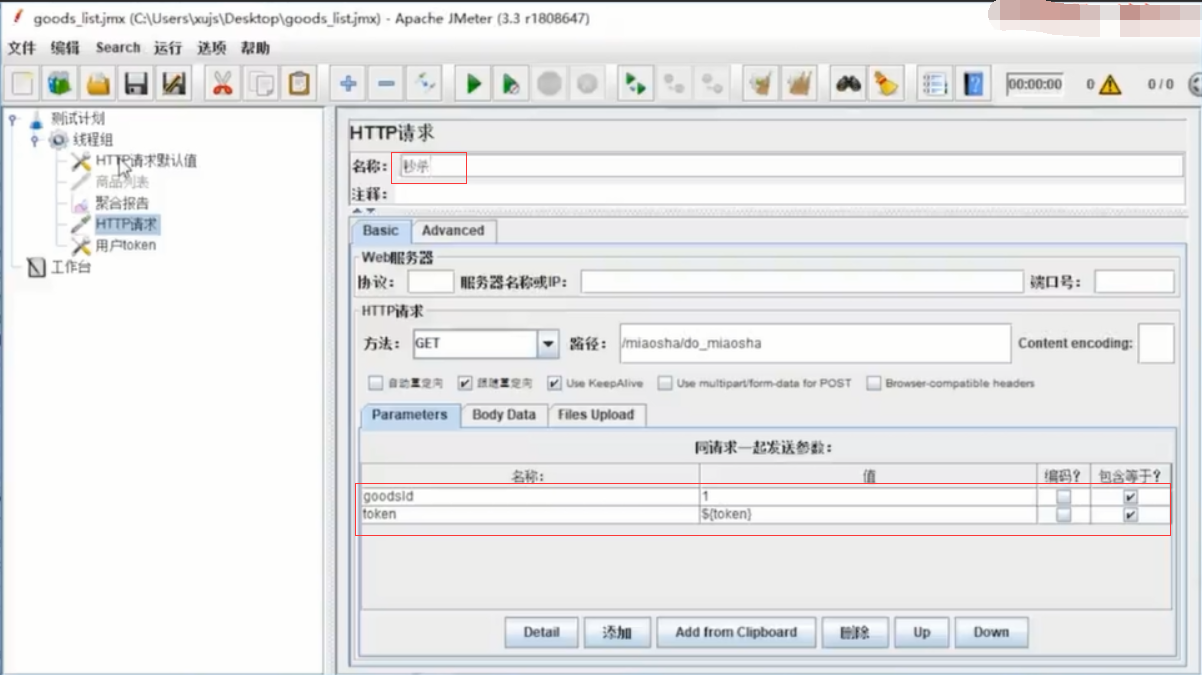Click the 添加 button

tap(617, 632)
